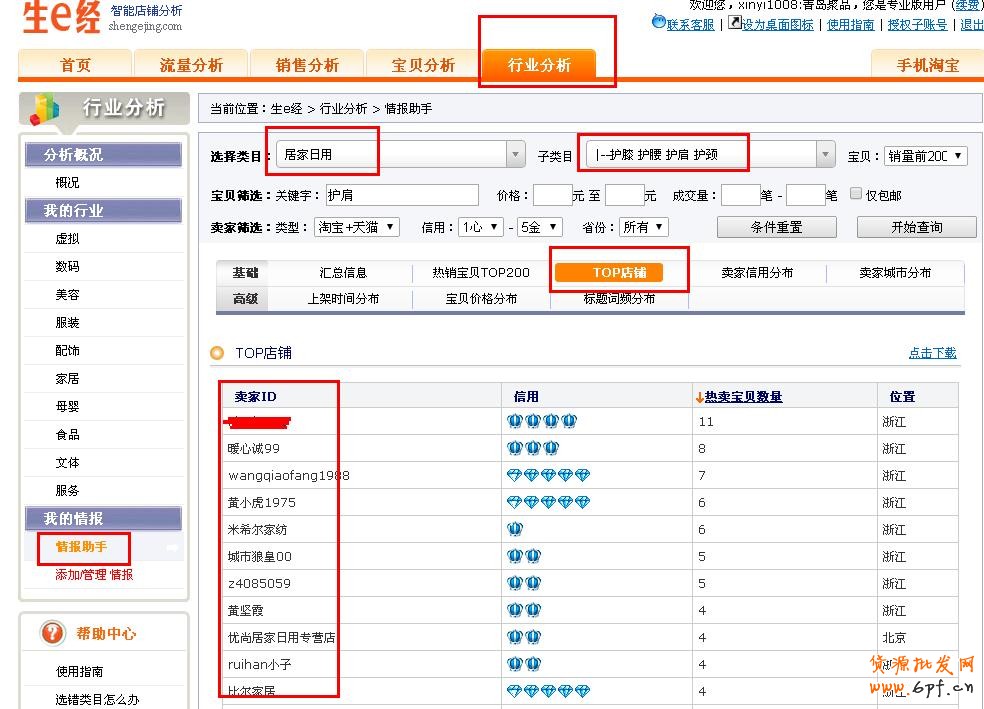984x709 pixels.
Task: Open the 省份 dropdown
Action: coord(642,227)
